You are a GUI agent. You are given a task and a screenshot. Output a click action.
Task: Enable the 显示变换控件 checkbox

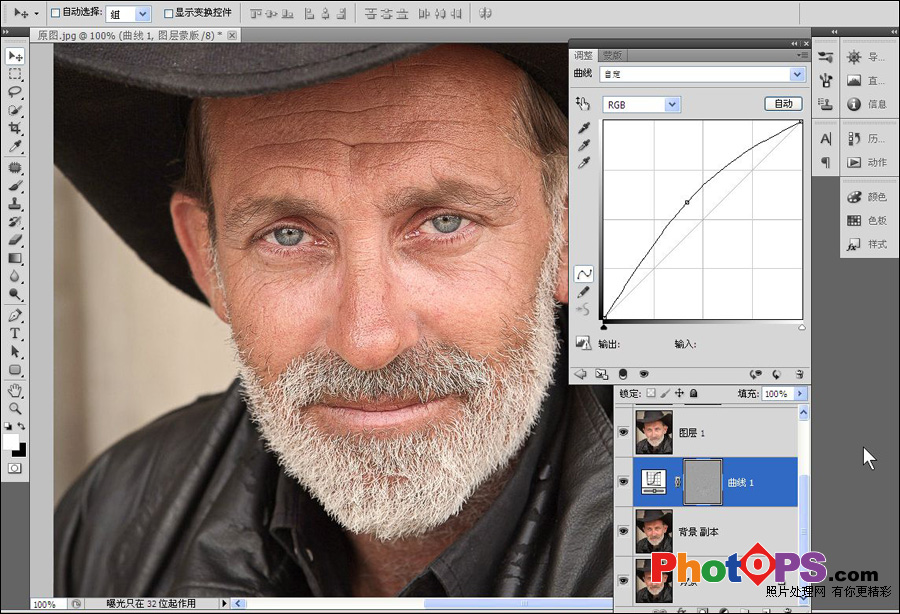[169, 13]
